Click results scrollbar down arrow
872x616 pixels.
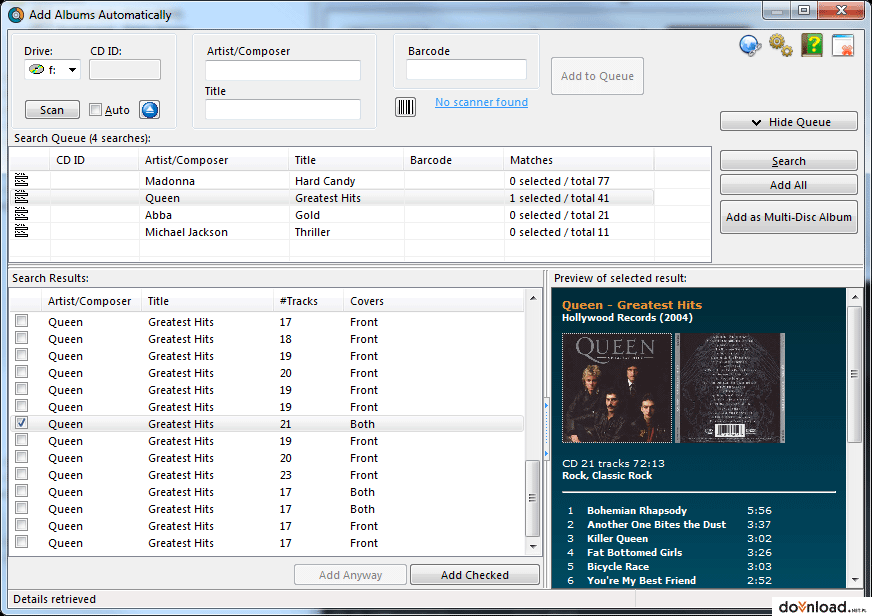tap(533, 547)
